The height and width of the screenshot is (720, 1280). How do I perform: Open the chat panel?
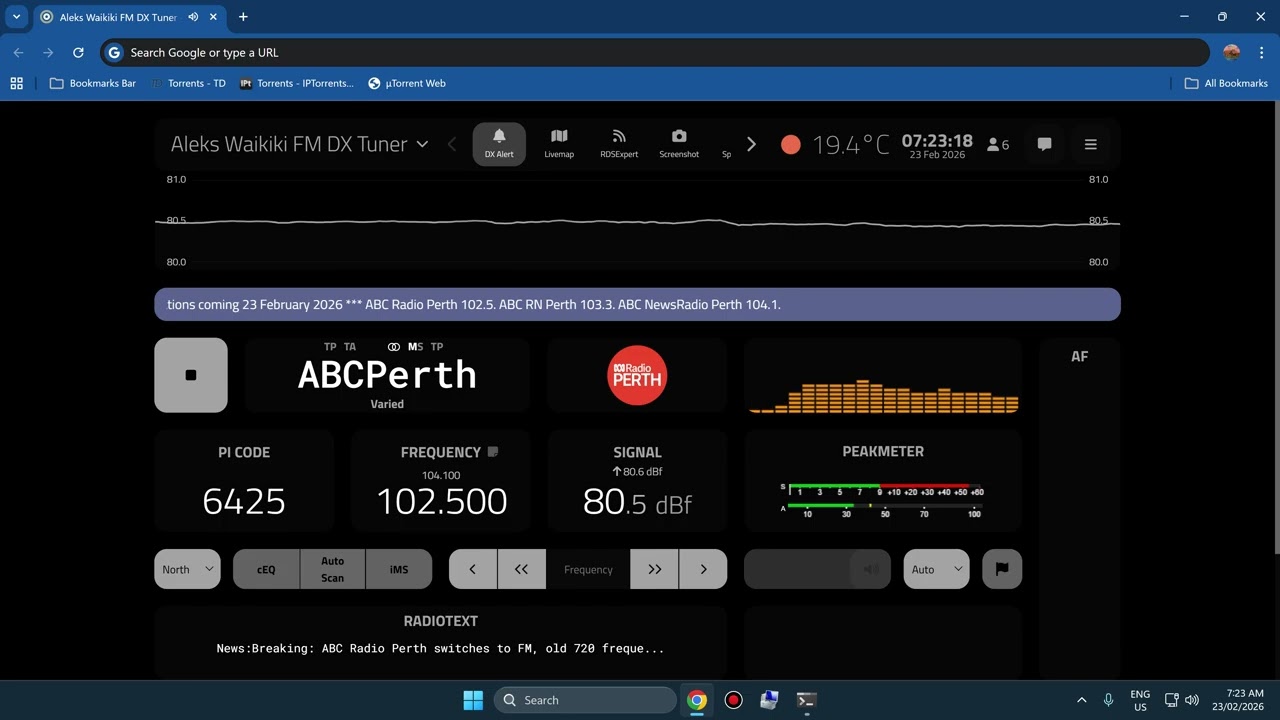[1044, 144]
